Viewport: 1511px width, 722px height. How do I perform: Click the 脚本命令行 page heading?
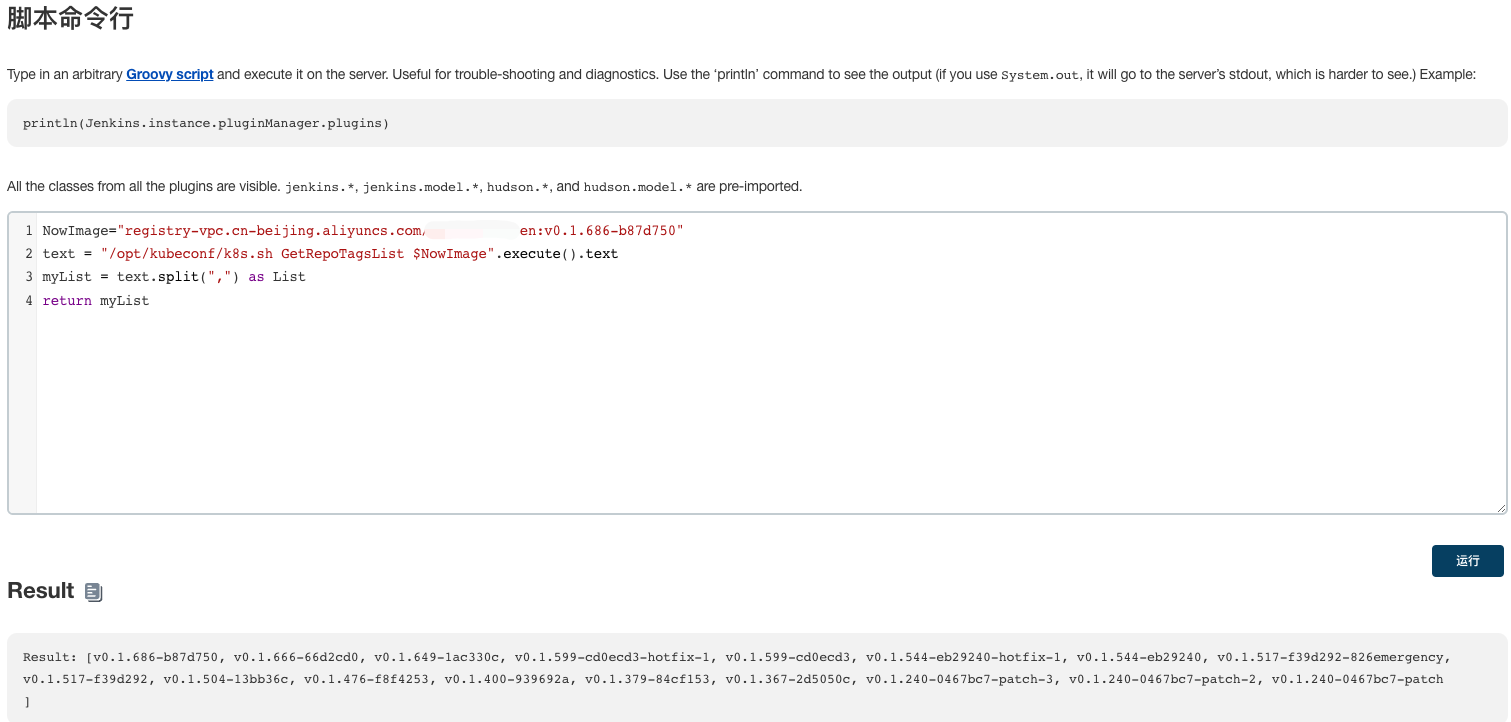70,18
